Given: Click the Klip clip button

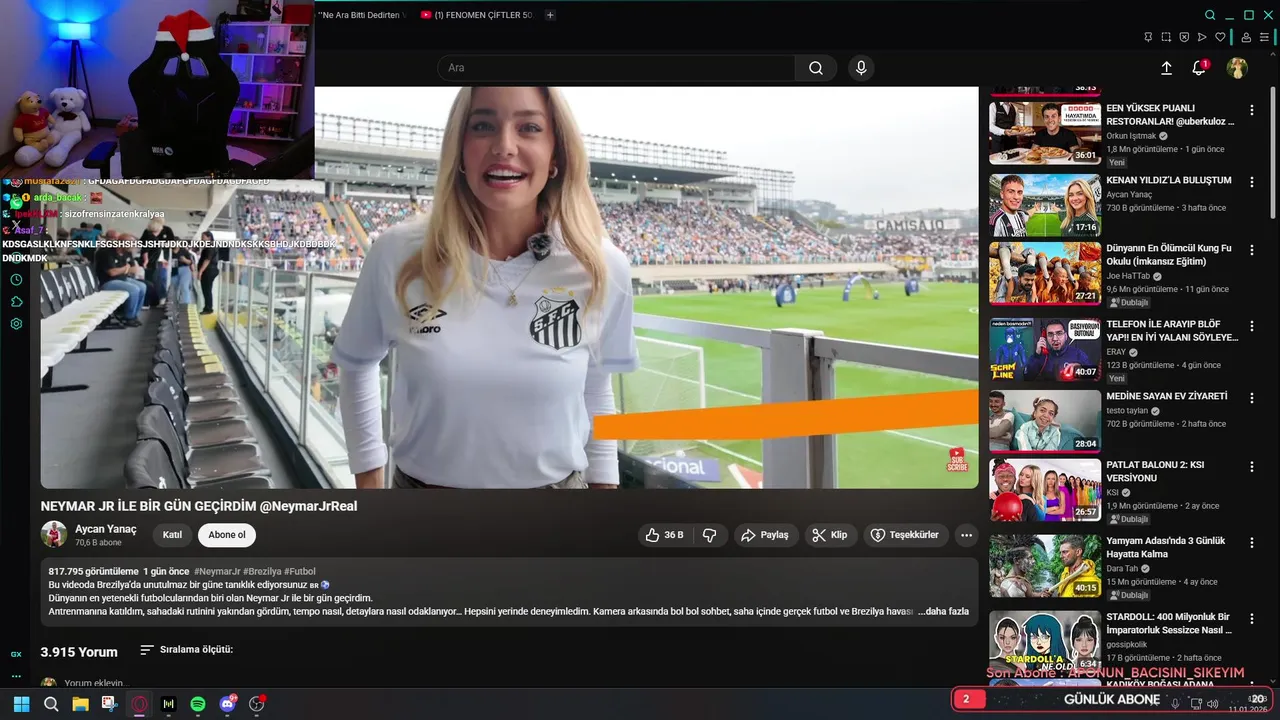Looking at the screenshot, I should click(829, 535).
